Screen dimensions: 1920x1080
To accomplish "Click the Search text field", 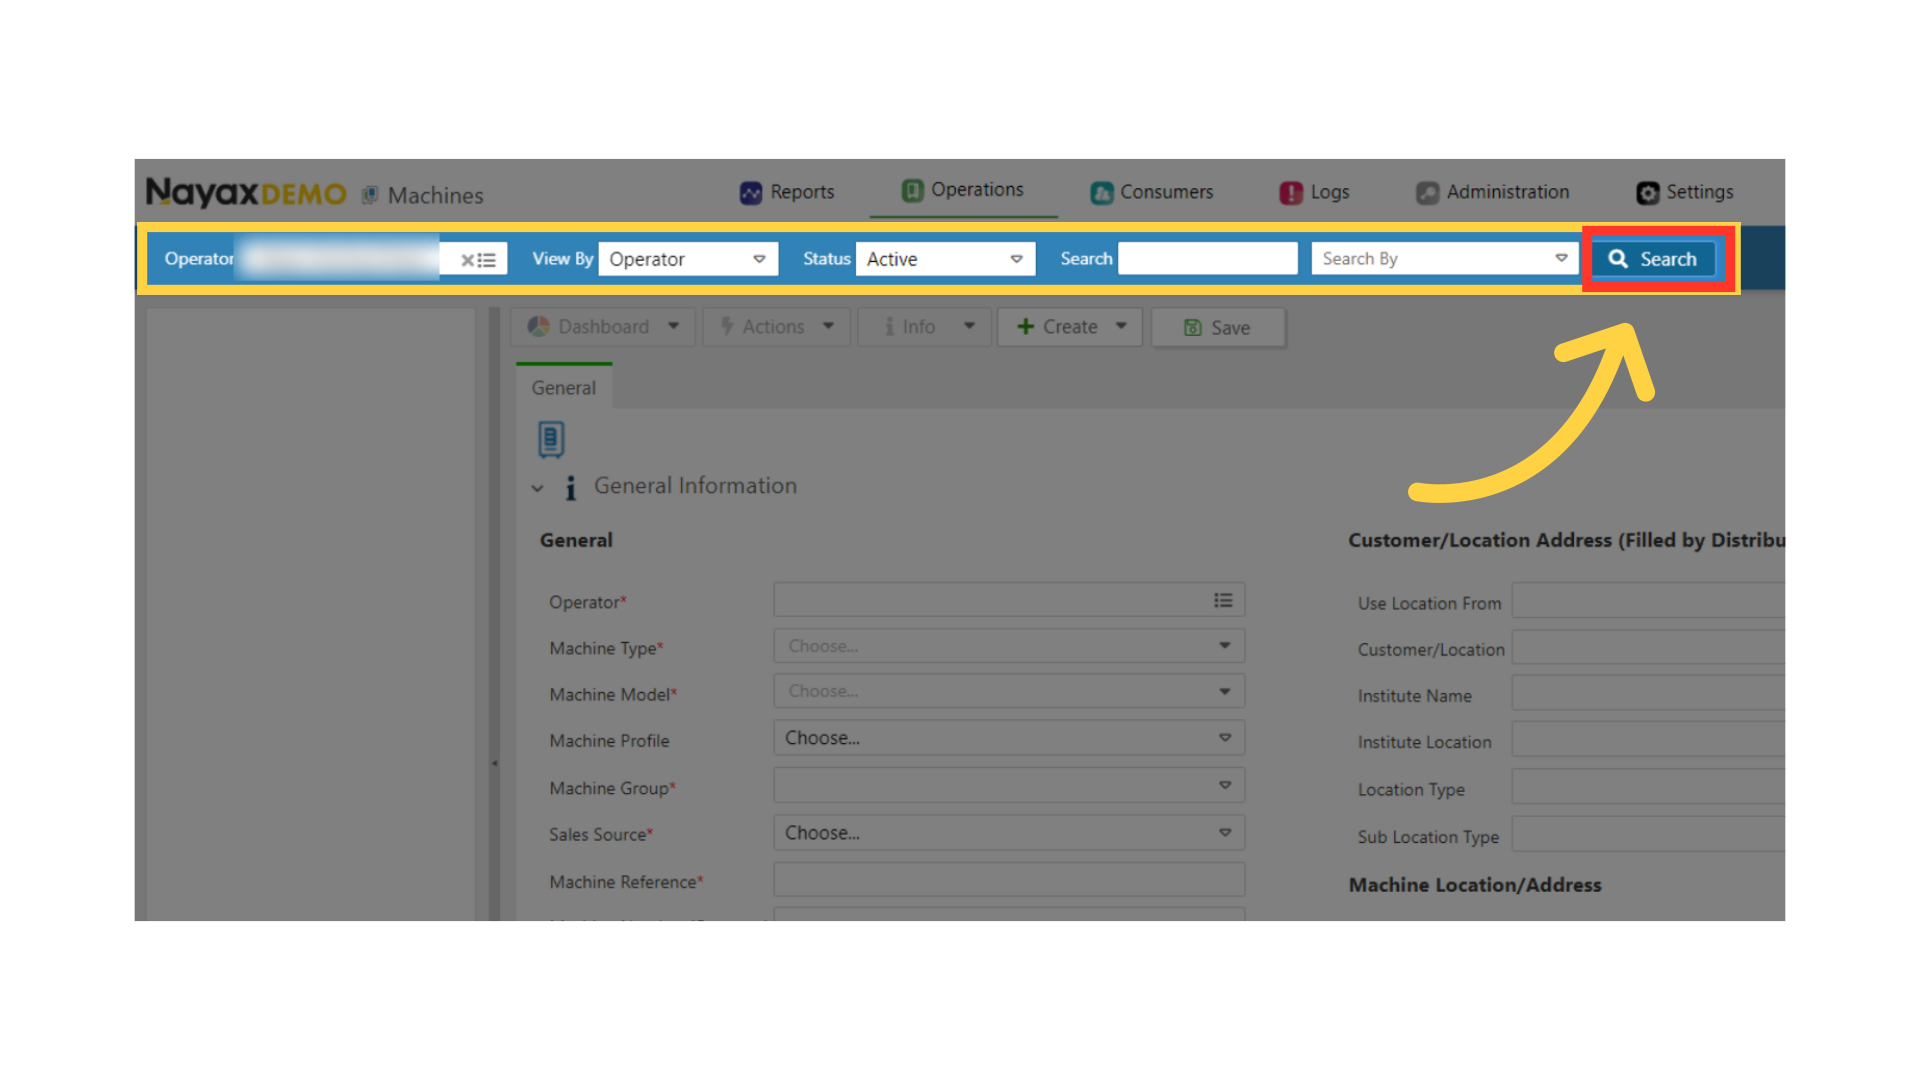I will pyautogui.click(x=1208, y=258).
